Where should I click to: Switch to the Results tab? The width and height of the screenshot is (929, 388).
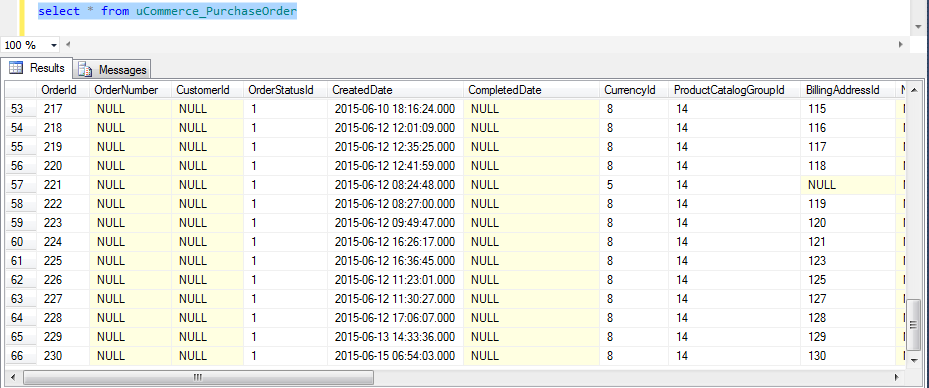click(37, 68)
